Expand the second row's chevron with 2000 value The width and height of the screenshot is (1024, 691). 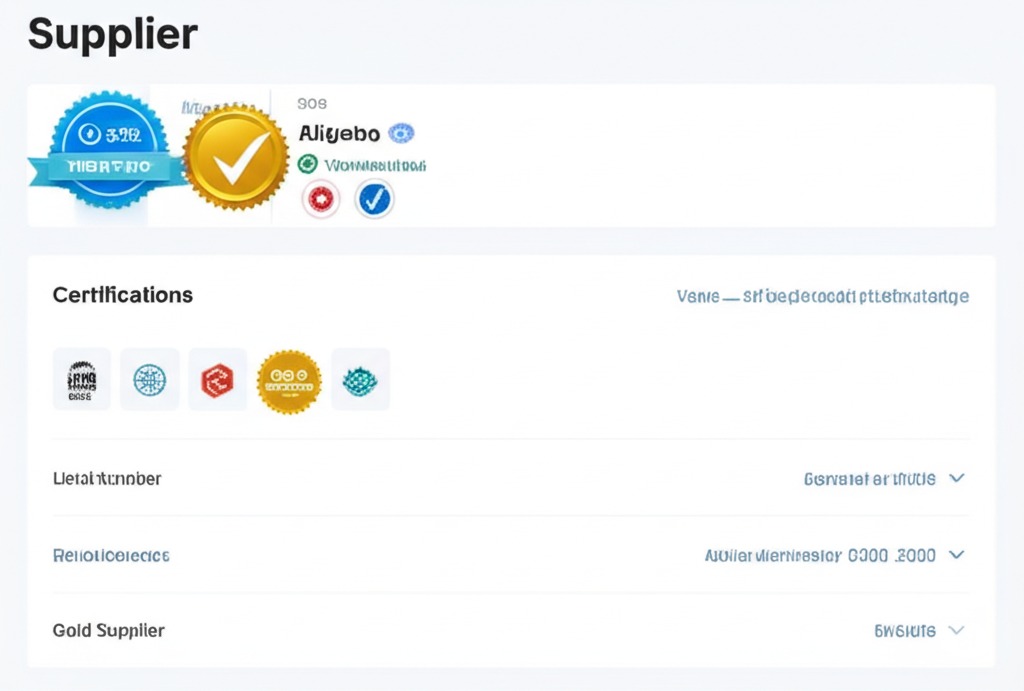pos(956,554)
